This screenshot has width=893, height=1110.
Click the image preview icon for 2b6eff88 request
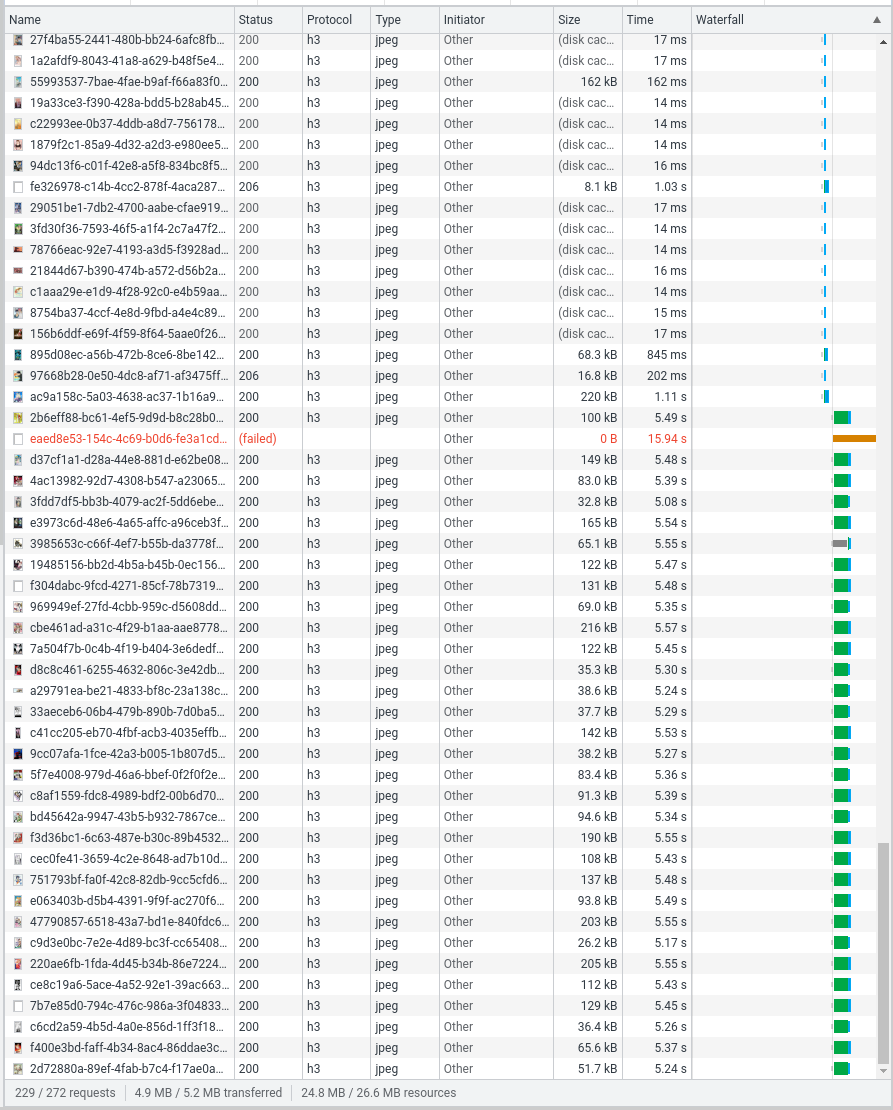17,418
